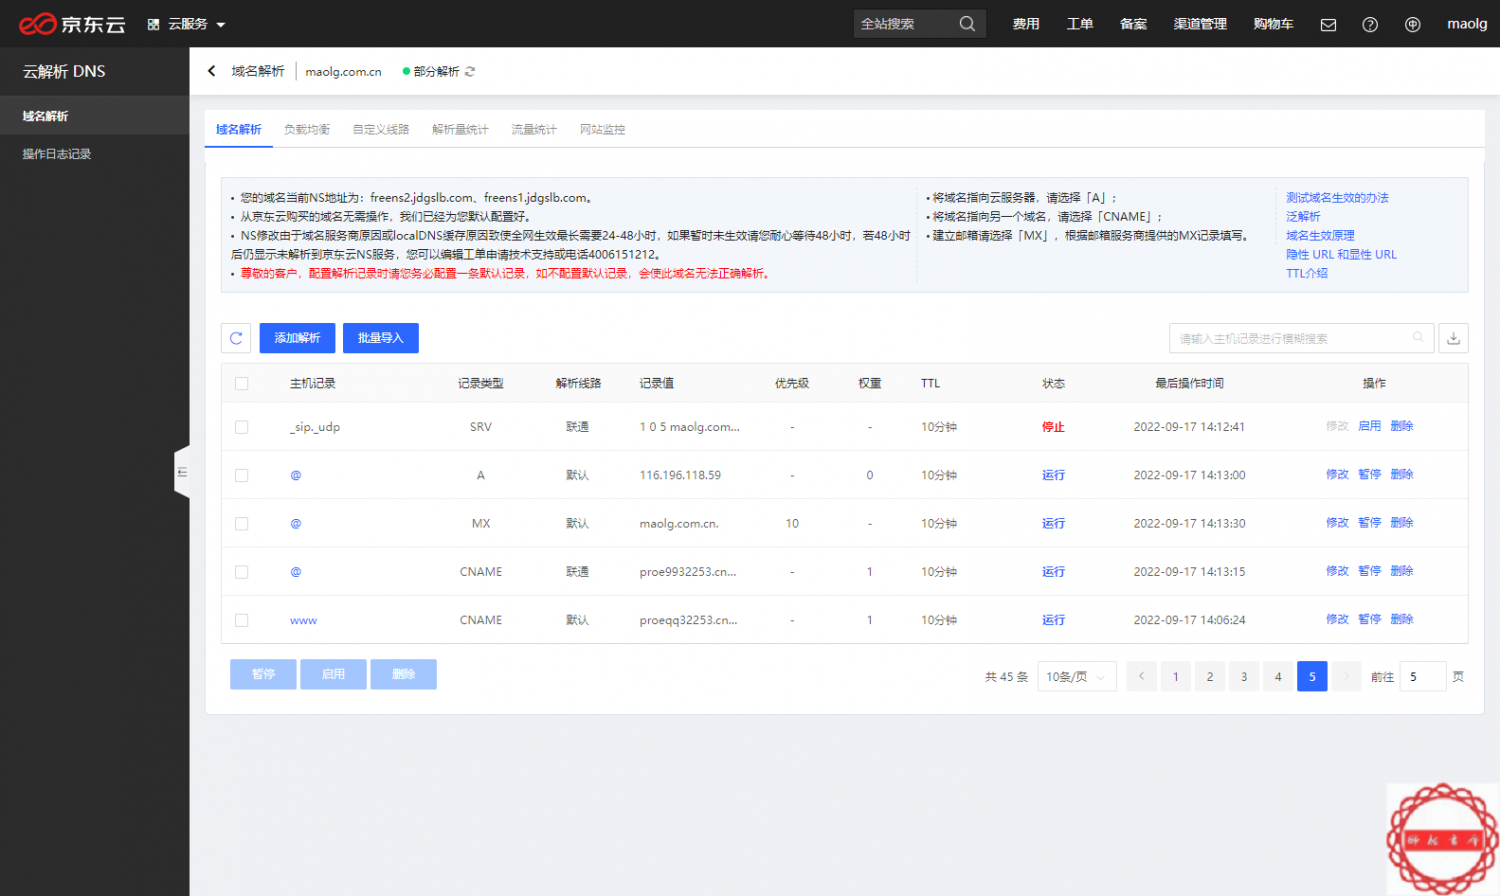Check the _sip._udp record checkbox
This screenshot has height=896, width=1500.
(241, 427)
